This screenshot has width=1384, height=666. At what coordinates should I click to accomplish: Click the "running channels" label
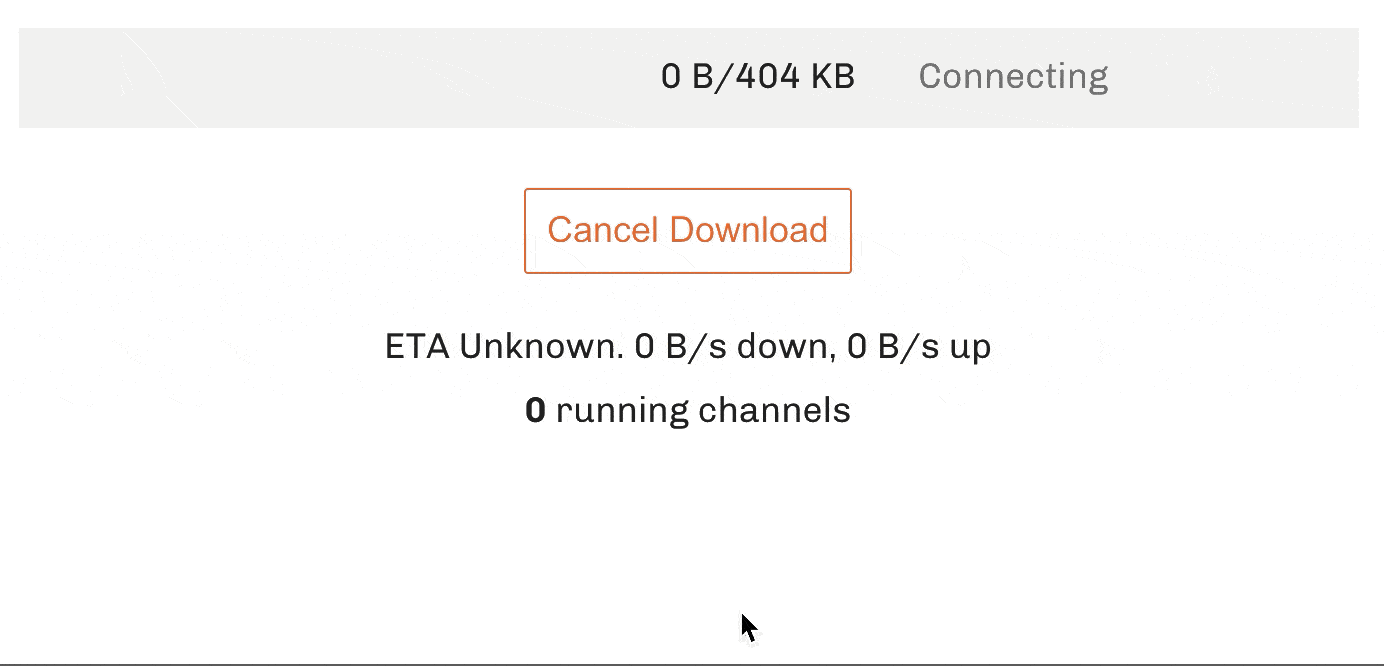pos(703,410)
